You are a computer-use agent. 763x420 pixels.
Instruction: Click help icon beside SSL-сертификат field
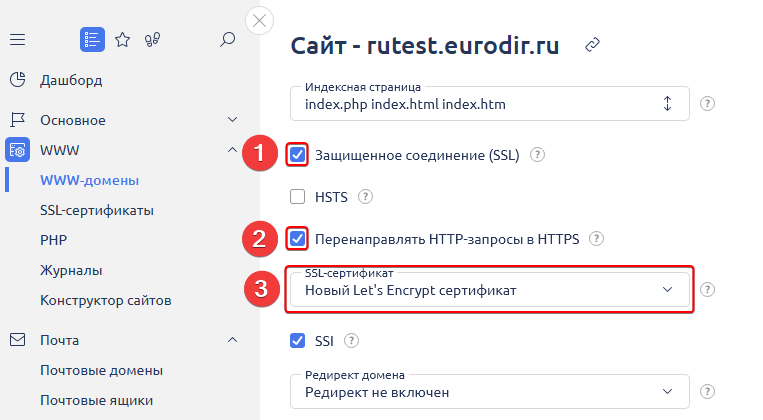tap(708, 289)
